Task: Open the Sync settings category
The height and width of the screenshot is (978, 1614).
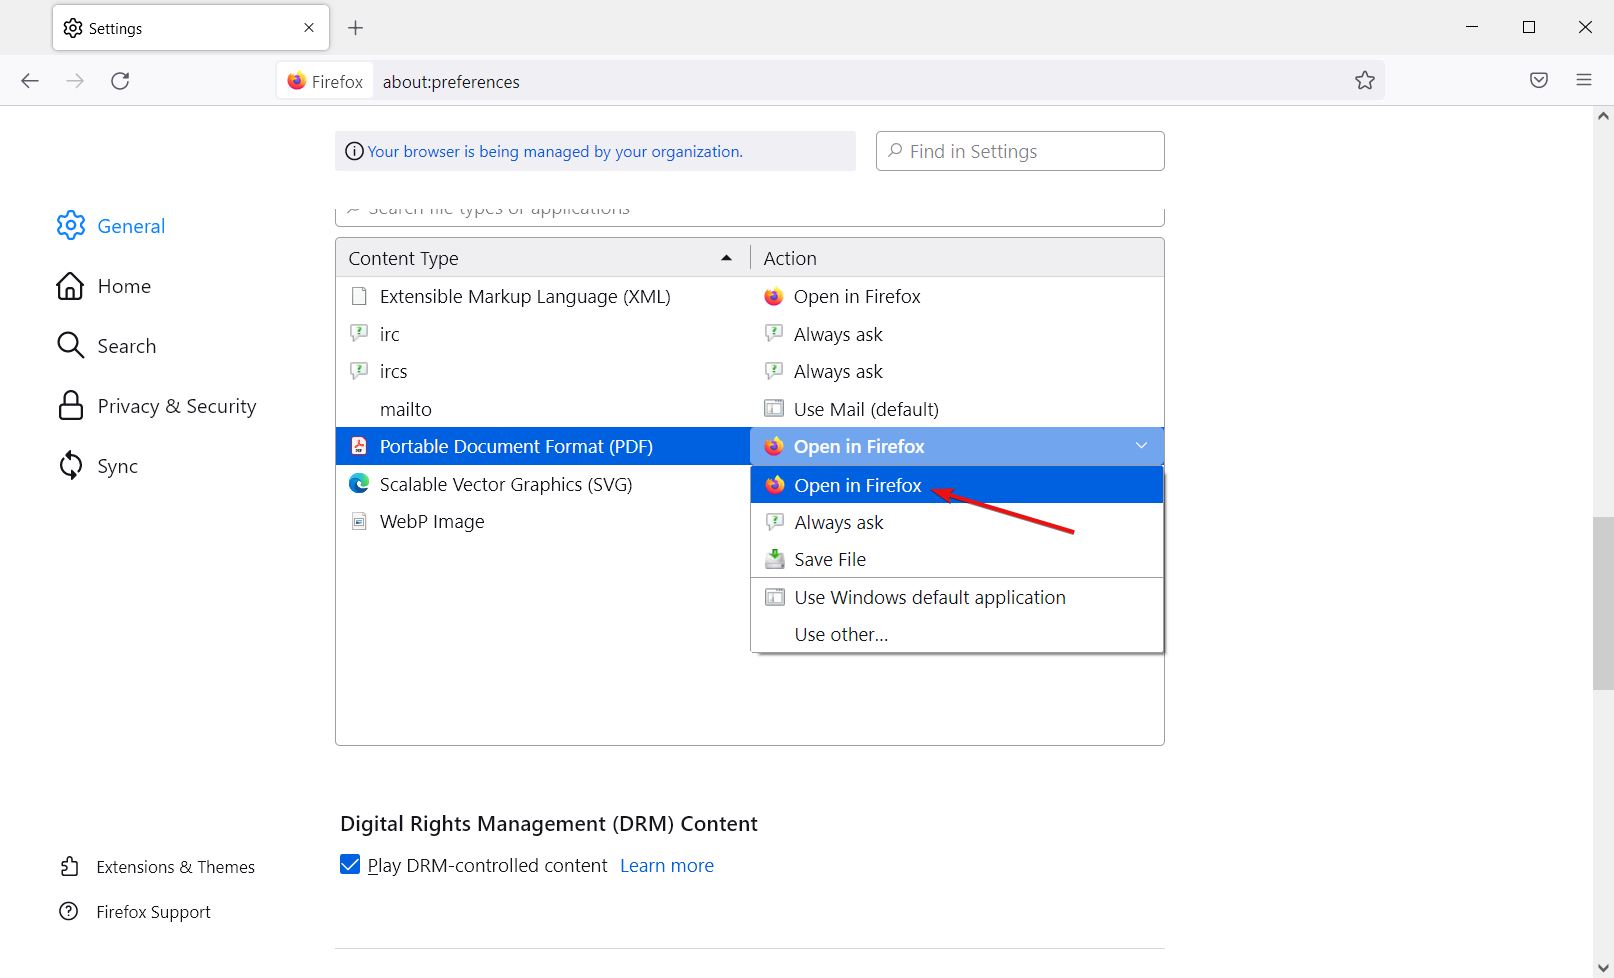Action: pyautogui.click(x=98, y=466)
